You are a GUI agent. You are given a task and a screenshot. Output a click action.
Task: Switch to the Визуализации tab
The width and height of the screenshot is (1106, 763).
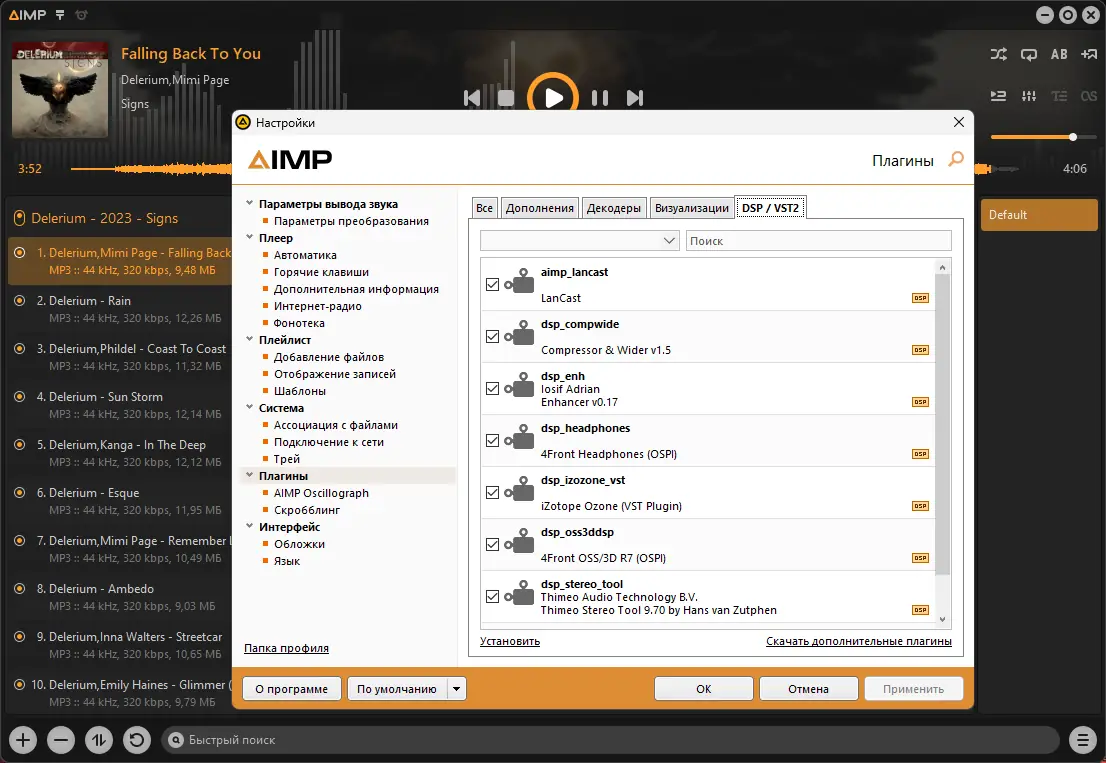(692, 207)
